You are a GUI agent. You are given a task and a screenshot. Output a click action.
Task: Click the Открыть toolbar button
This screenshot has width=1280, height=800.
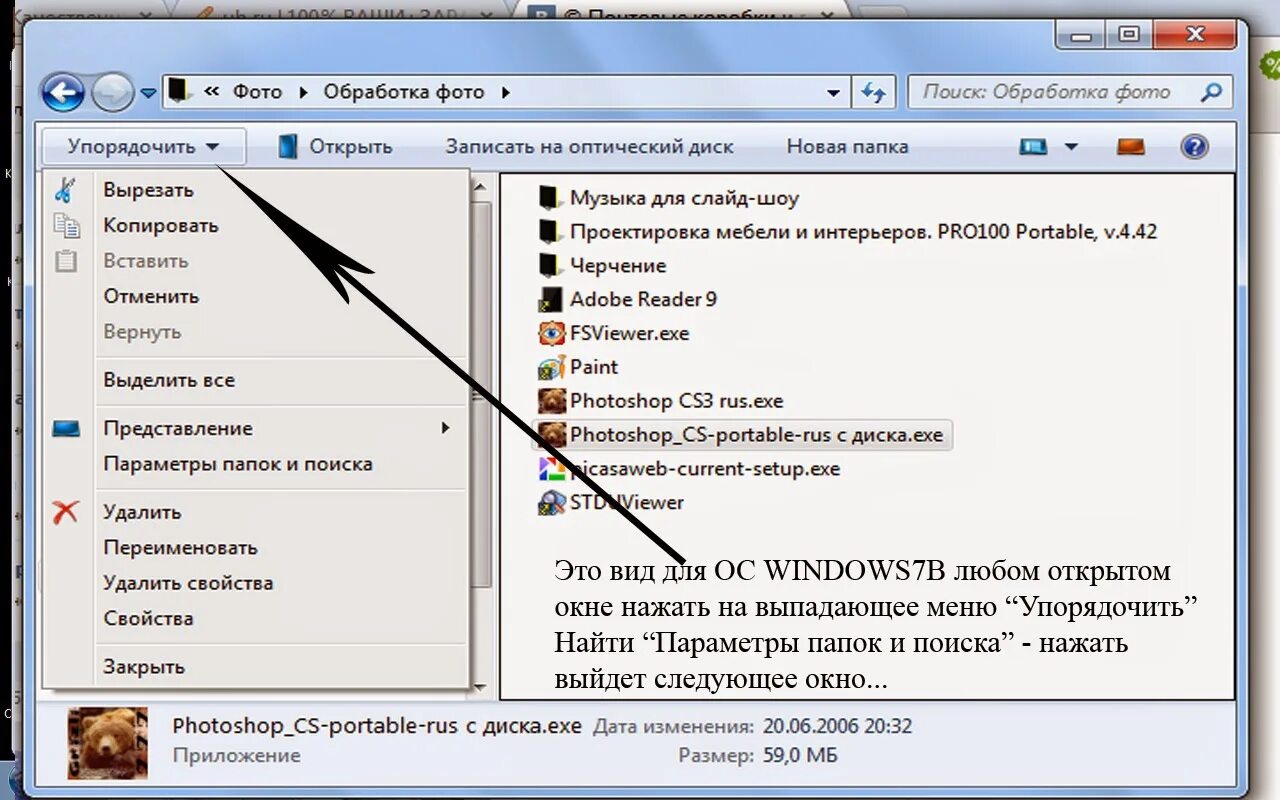coord(335,147)
